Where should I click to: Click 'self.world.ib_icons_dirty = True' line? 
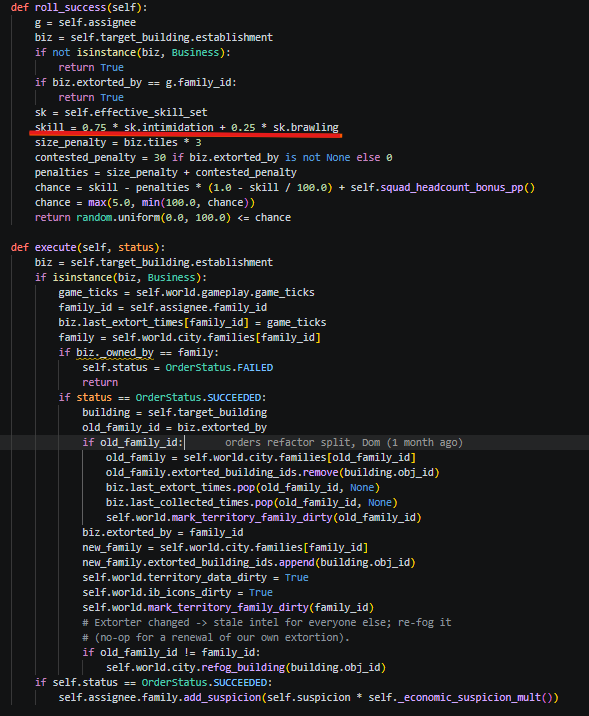(x=178, y=592)
